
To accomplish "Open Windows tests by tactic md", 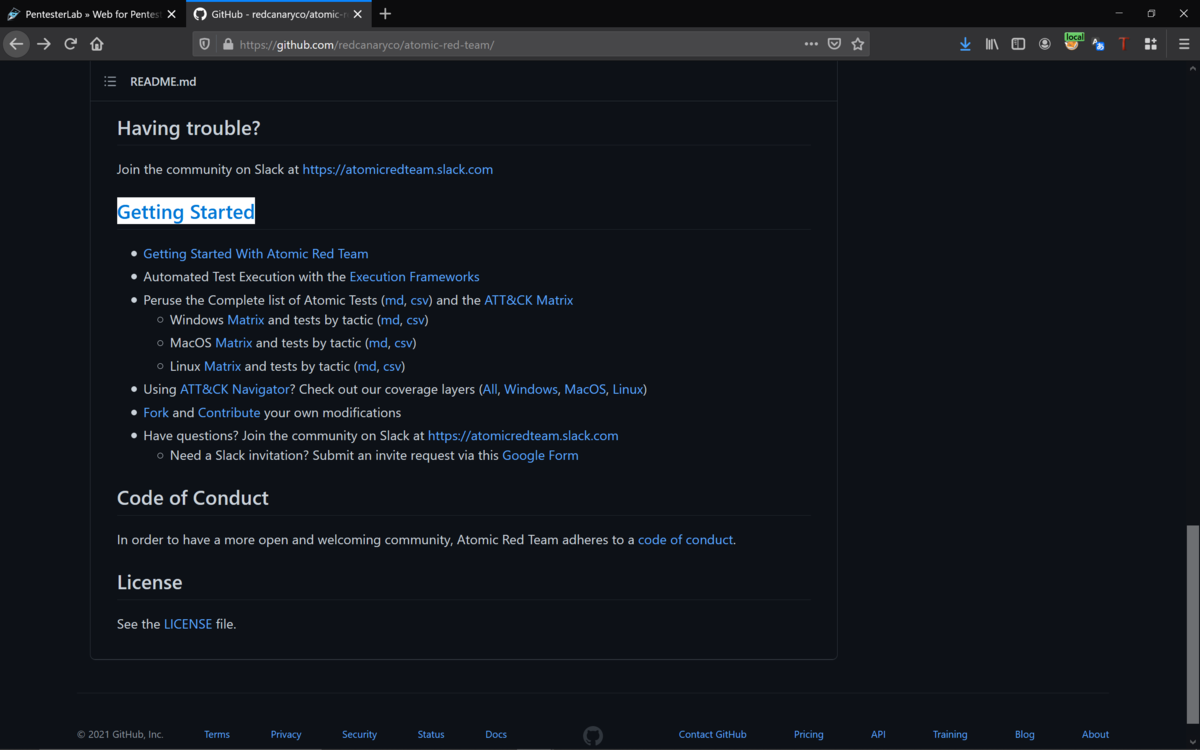I will pyautogui.click(x=390, y=320).
